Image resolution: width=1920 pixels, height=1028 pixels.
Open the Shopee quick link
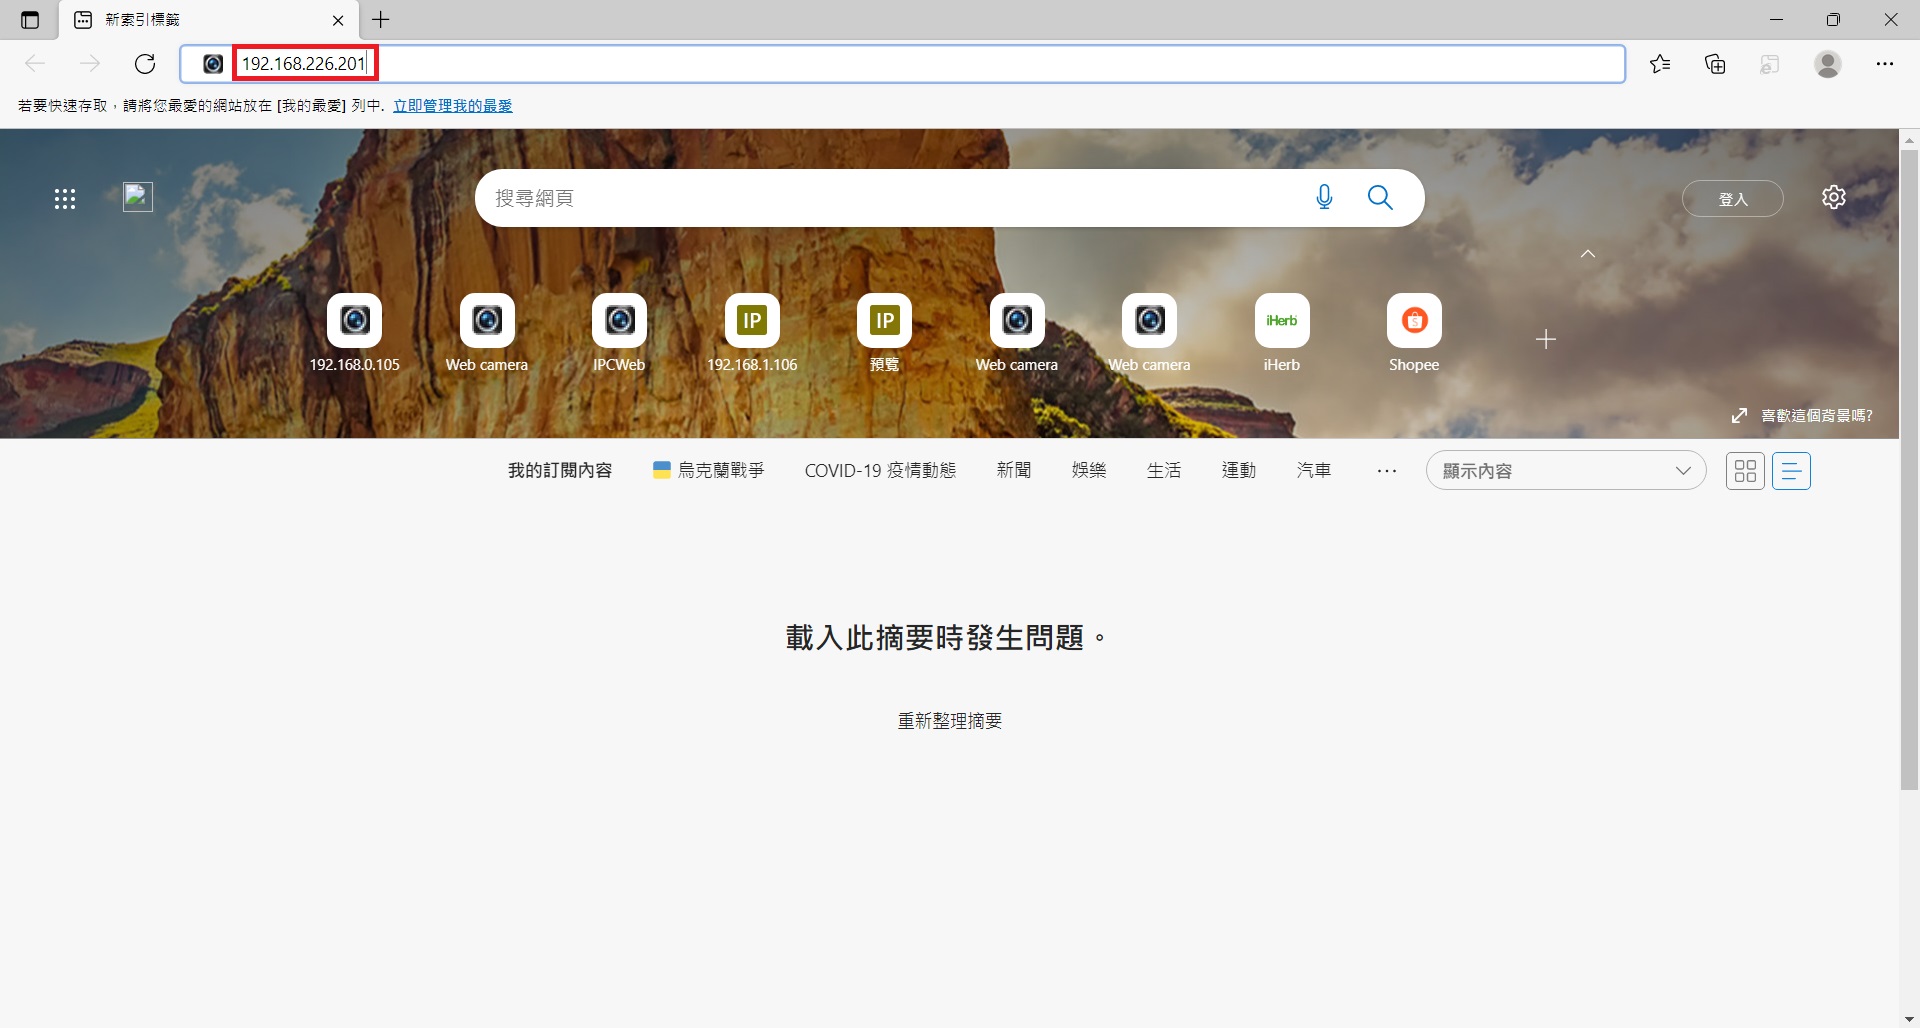click(x=1414, y=333)
